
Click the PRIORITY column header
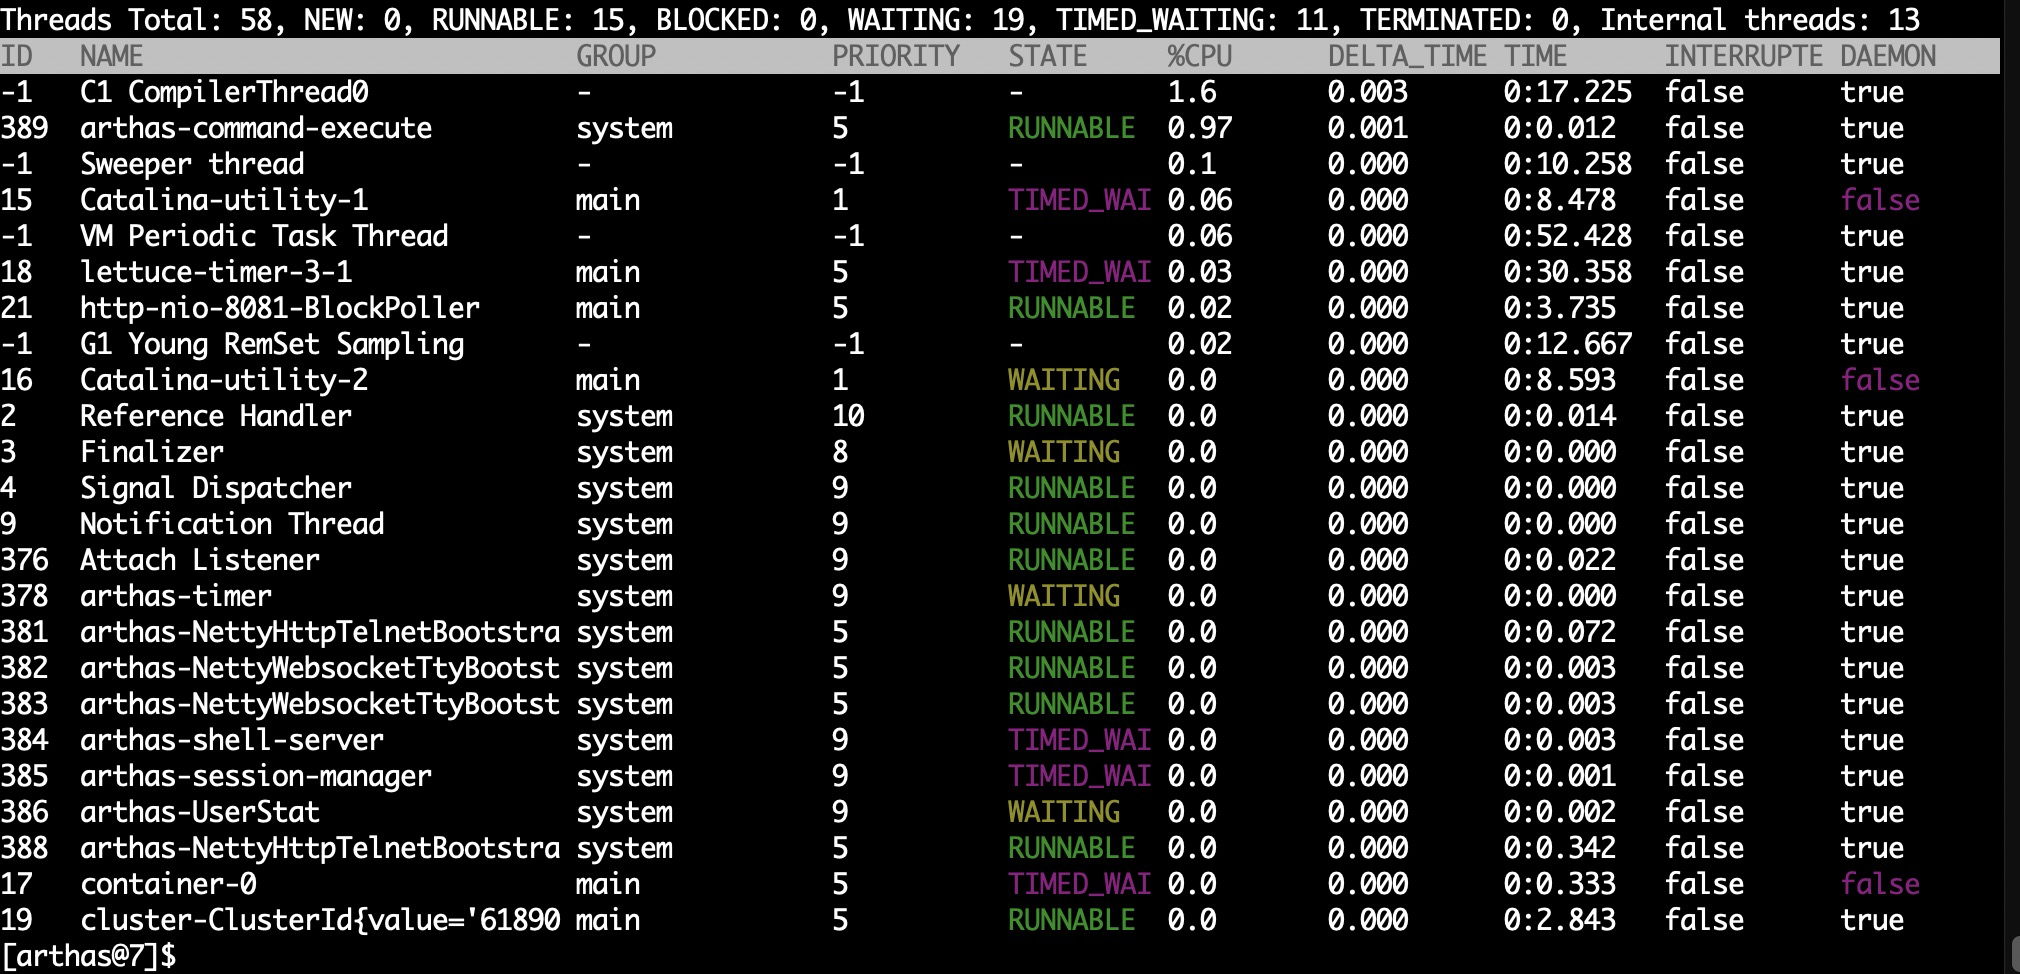[x=896, y=56]
